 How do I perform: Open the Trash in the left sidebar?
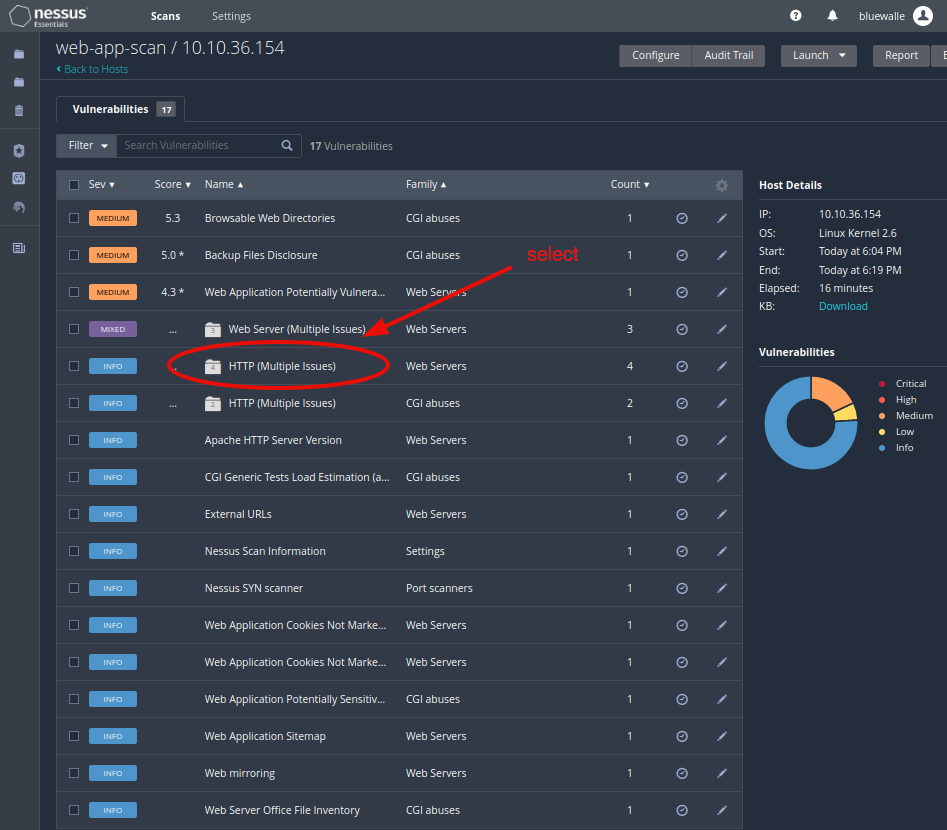pos(19,110)
